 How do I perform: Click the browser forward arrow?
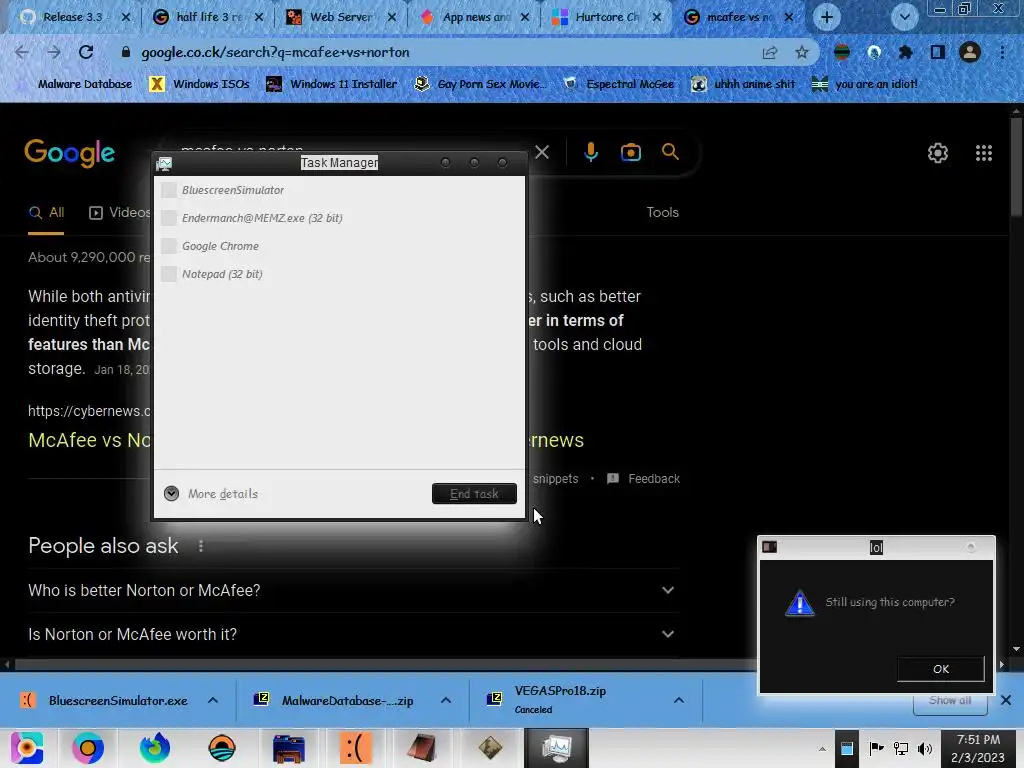(x=54, y=52)
